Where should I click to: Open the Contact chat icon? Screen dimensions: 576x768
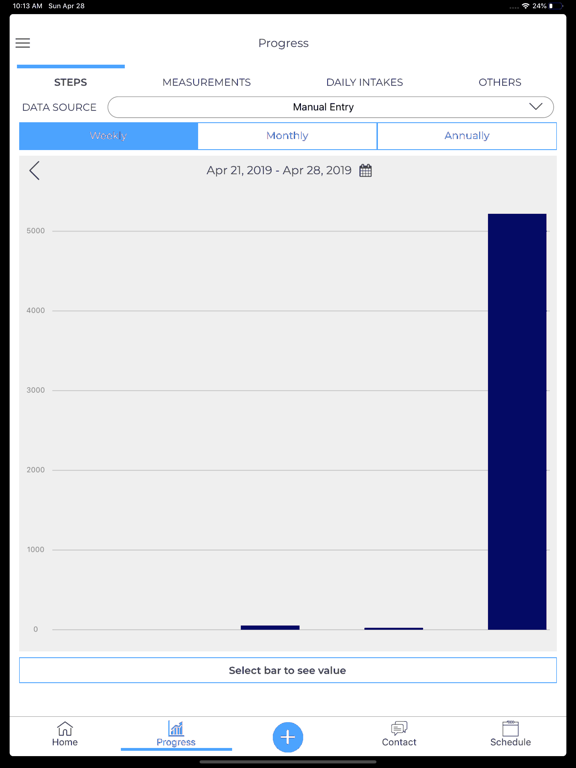pyautogui.click(x=399, y=728)
